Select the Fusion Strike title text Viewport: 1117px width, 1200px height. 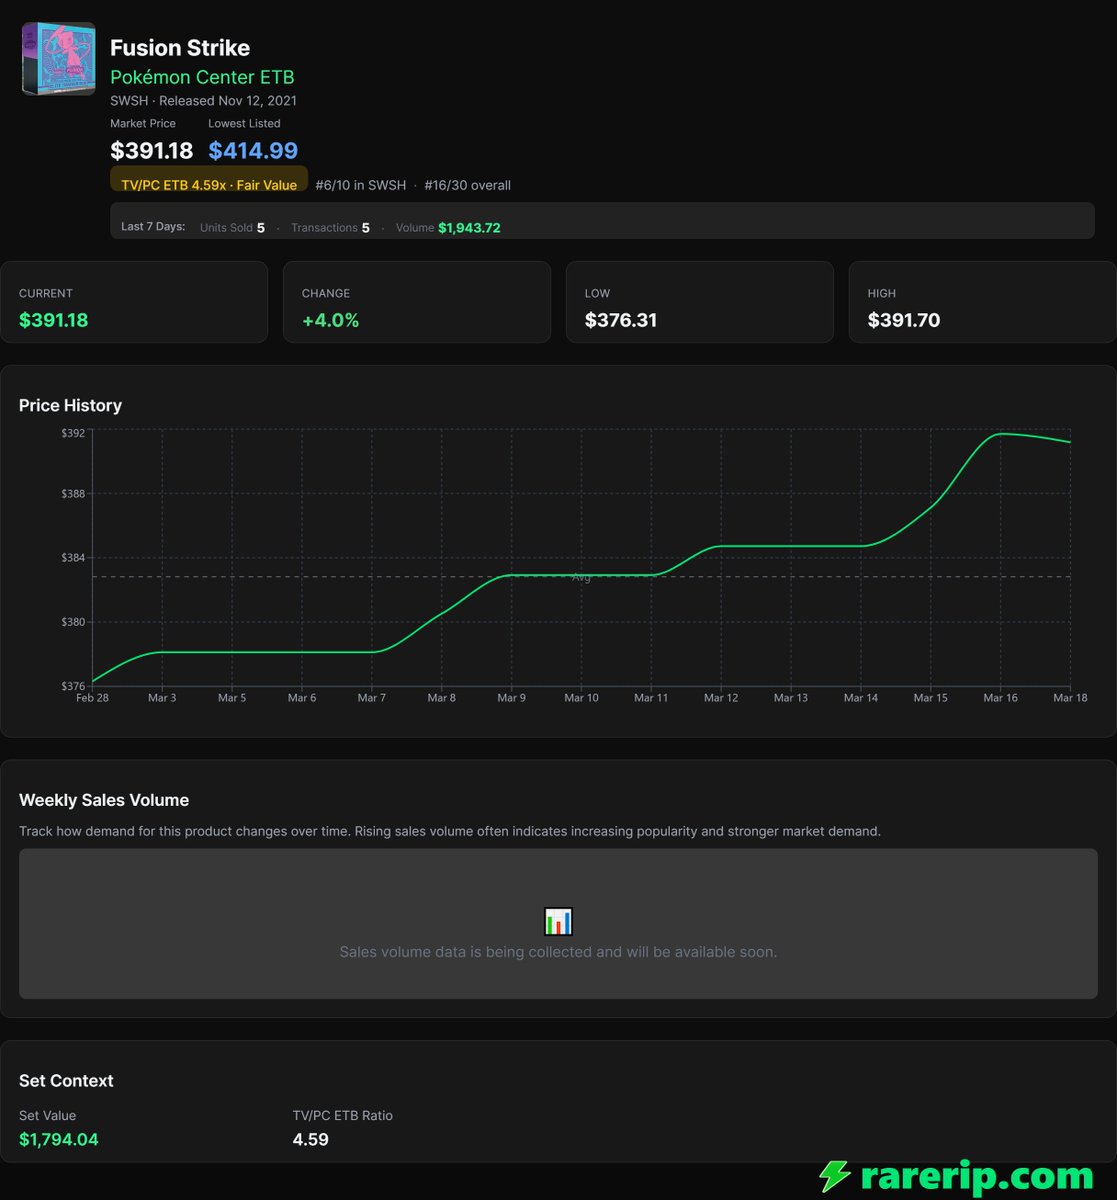pos(180,48)
